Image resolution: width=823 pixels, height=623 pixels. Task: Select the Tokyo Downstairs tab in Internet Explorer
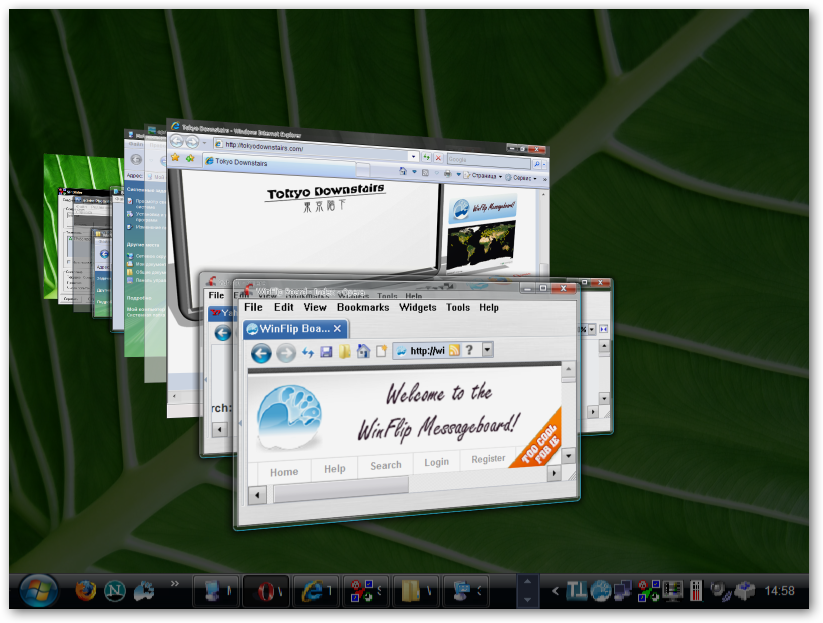click(281, 163)
